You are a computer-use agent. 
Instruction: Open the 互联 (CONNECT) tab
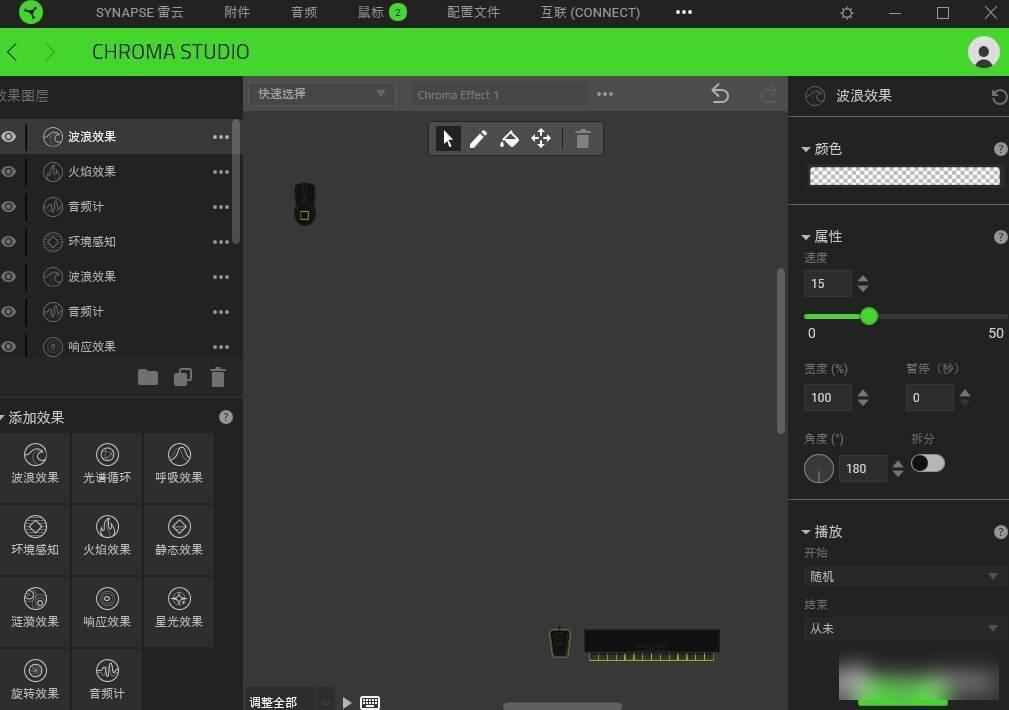pyautogui.click(x=590, y=12)
